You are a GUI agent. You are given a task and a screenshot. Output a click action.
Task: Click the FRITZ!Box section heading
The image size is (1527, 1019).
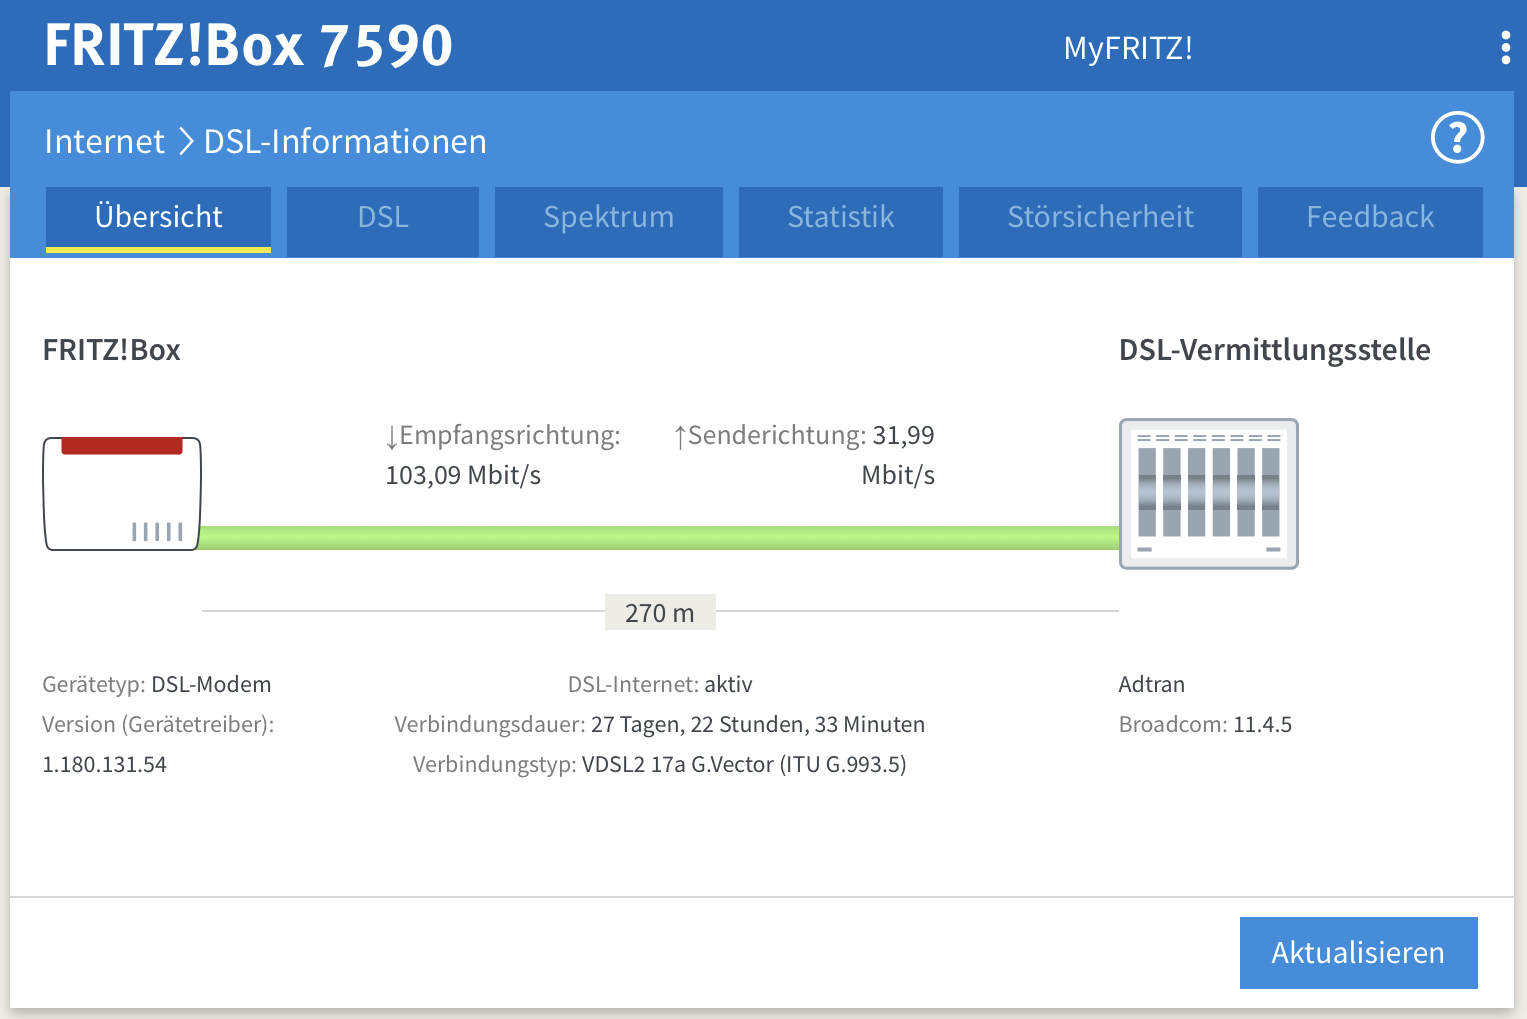click(111, 350)
